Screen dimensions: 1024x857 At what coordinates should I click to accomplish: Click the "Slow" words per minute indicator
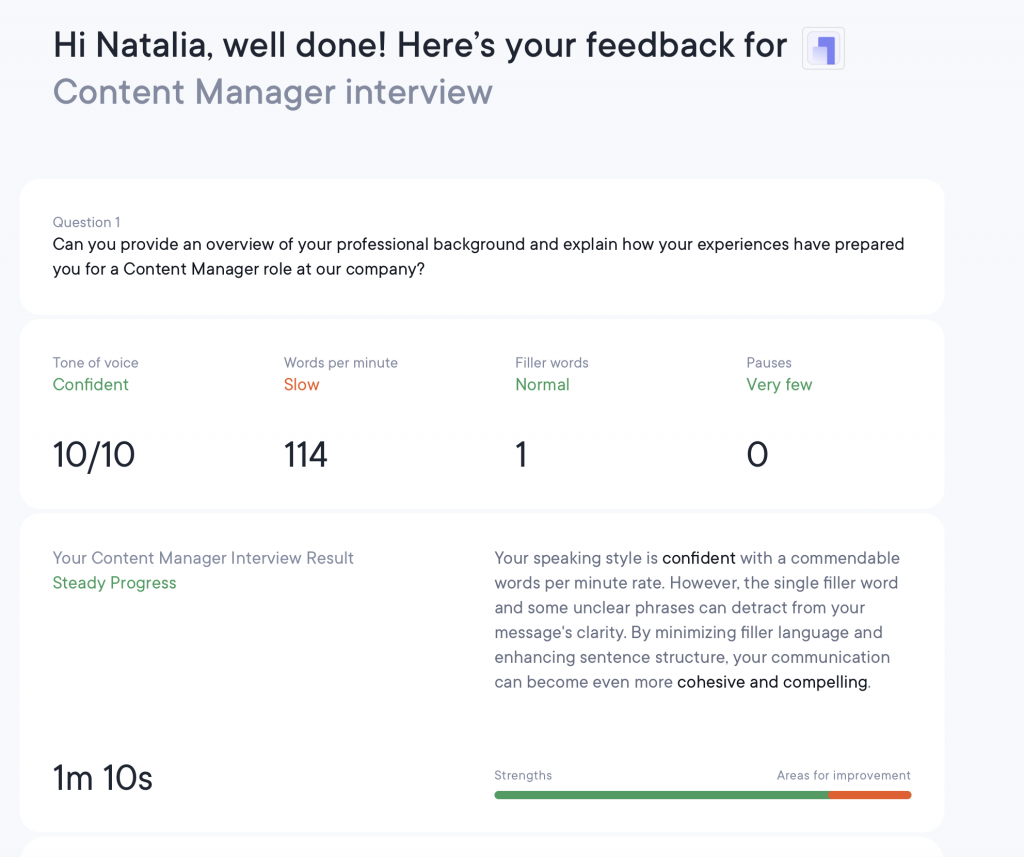pos(301,384)
